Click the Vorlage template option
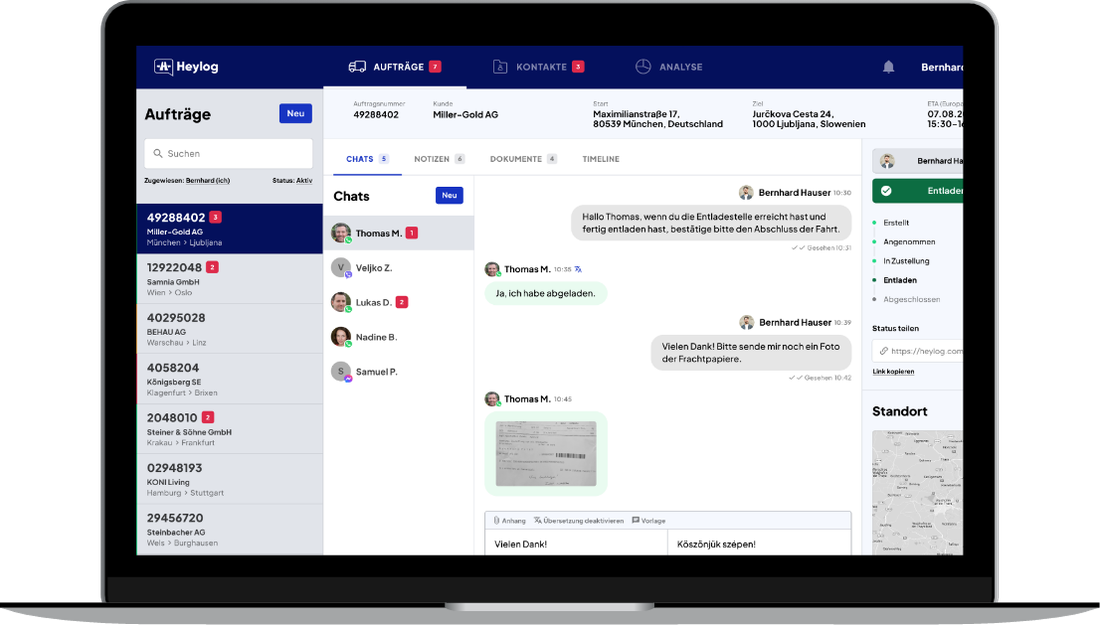The width and height of the screenshot is (1100, 625). [649, 520]
